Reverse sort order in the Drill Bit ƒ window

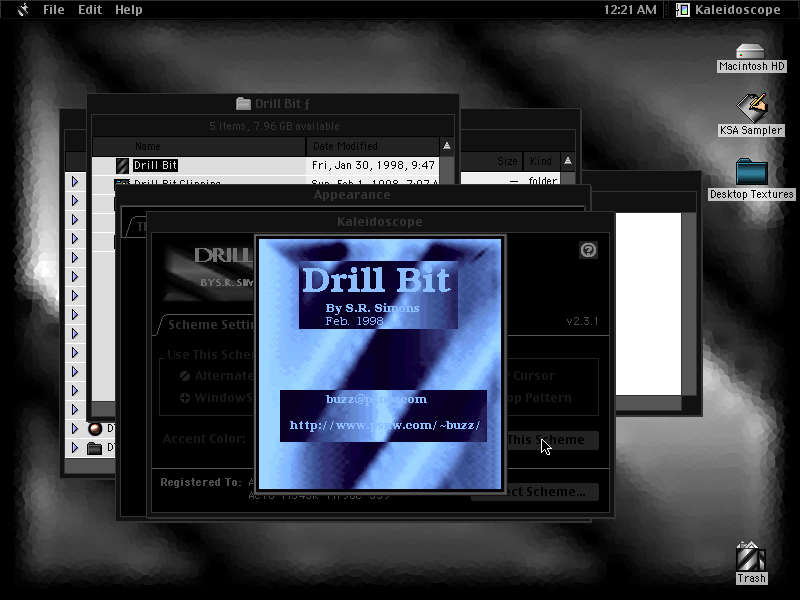coord(447,146)
